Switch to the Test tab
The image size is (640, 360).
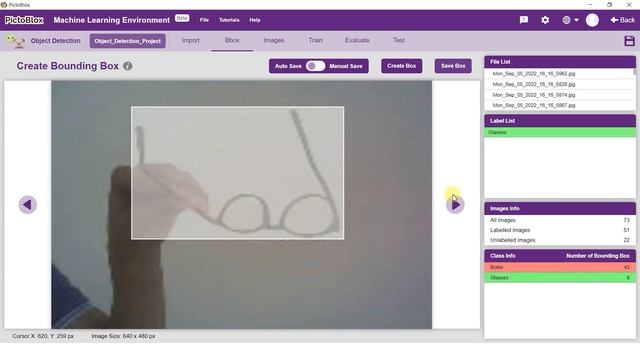399,40
